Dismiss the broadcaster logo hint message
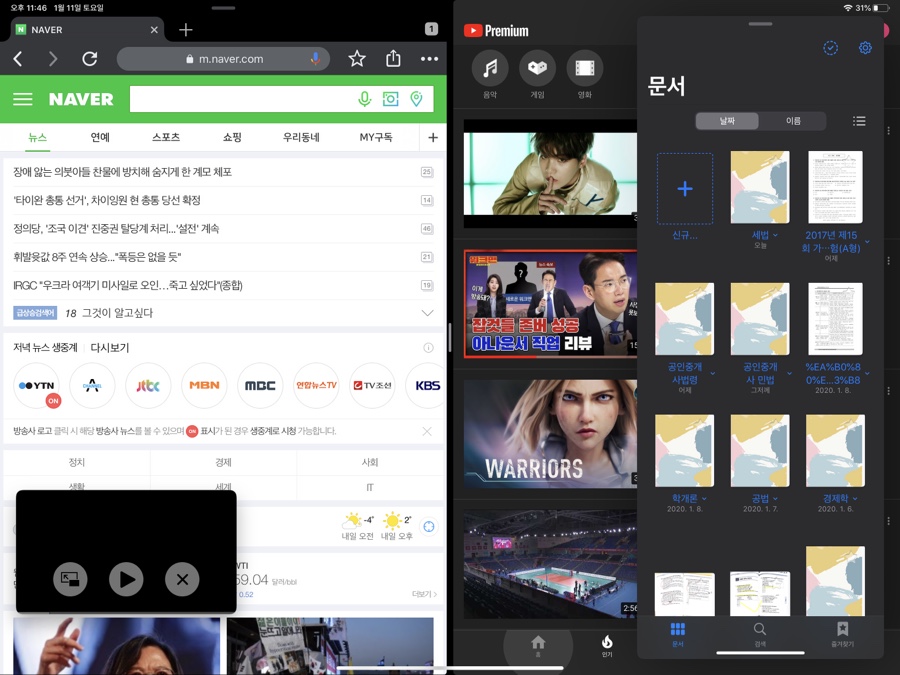Screen dimensions: 900x675 pyautogui.click(x=427, y=431)
